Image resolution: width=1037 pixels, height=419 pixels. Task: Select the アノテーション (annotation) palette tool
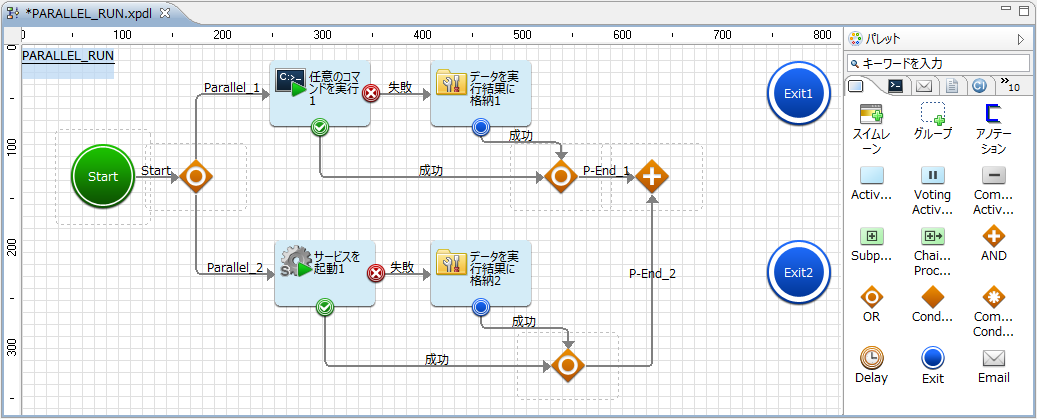click(994, 130)
